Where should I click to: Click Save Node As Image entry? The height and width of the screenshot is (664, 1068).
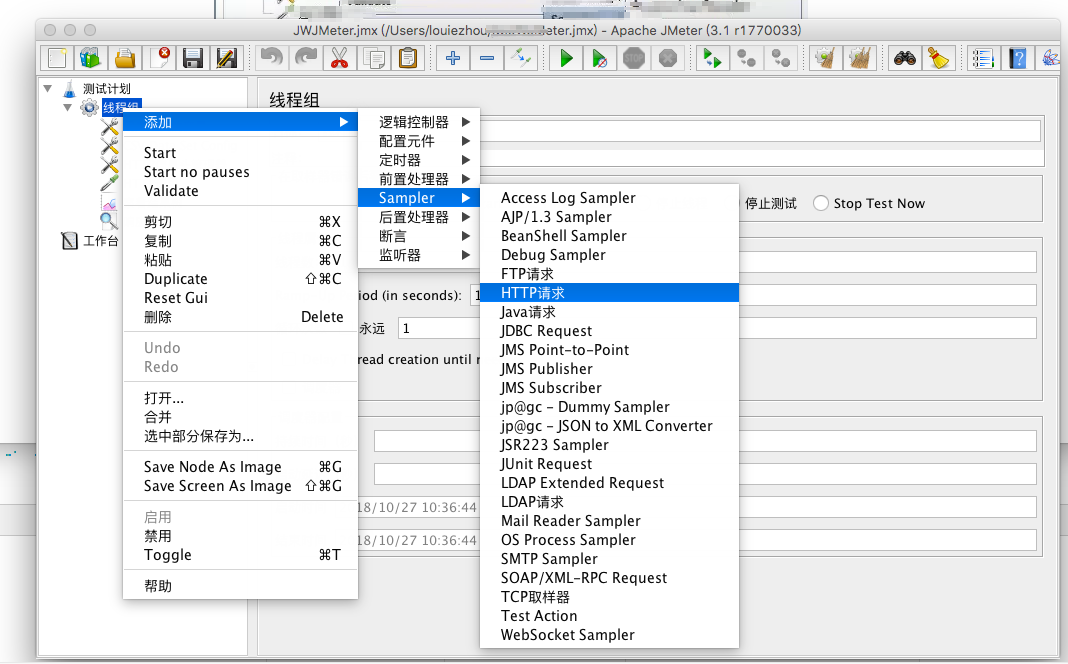240,467
